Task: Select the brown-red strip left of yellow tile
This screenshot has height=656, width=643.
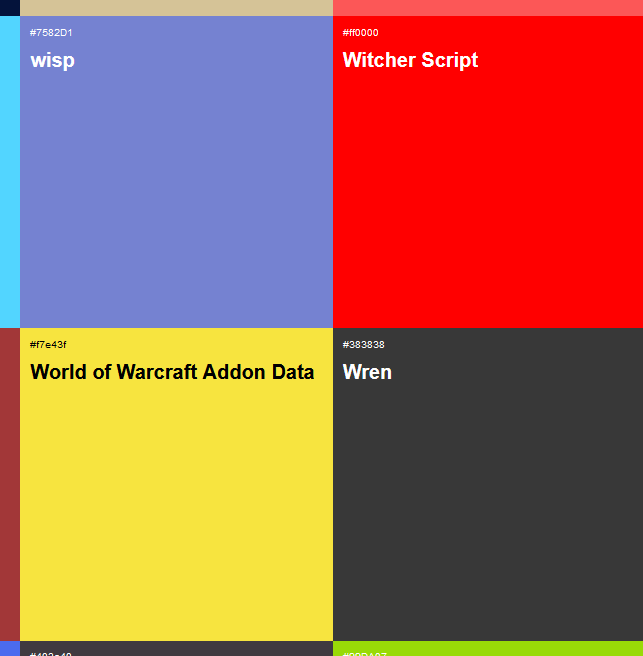Action: [x=9, y=484]
